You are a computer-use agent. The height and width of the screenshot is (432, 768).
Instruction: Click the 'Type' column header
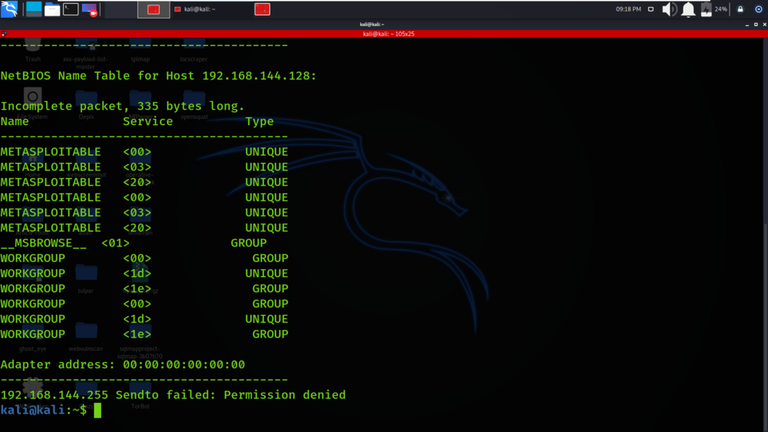click(x=259, y=122)
